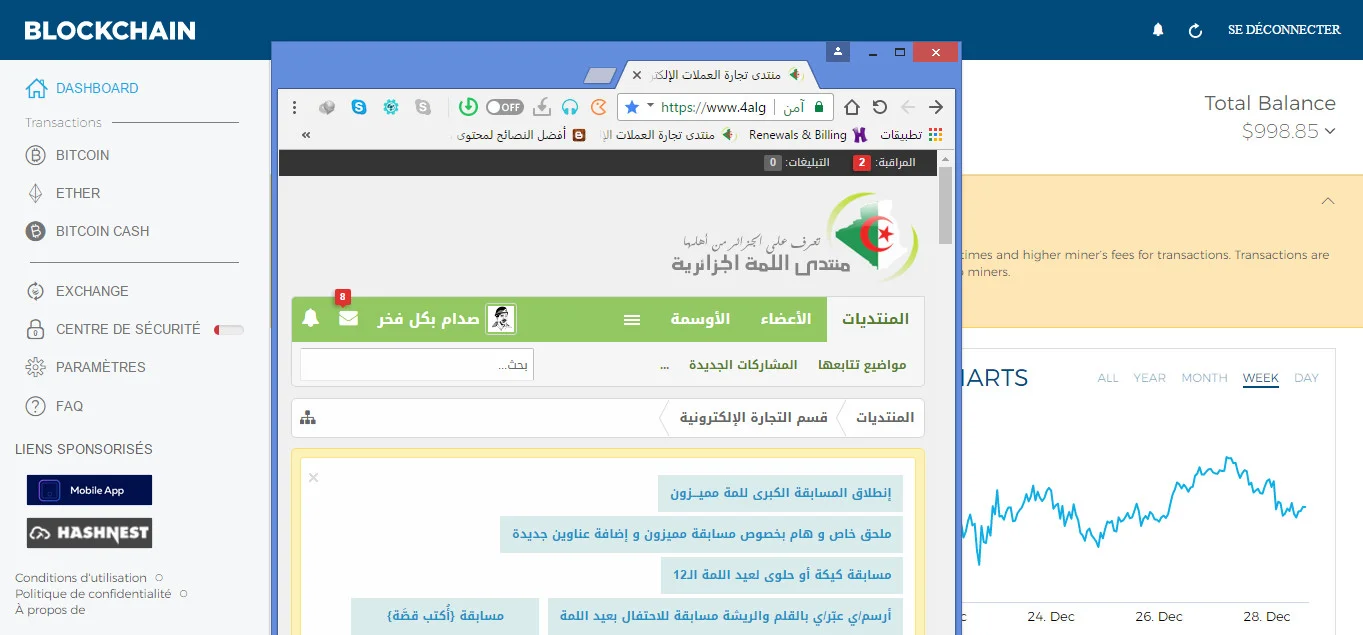Collapse the yellow notice banner with chevron
The width and height of the screenshot is (1363, 635).
point(1327,201)
